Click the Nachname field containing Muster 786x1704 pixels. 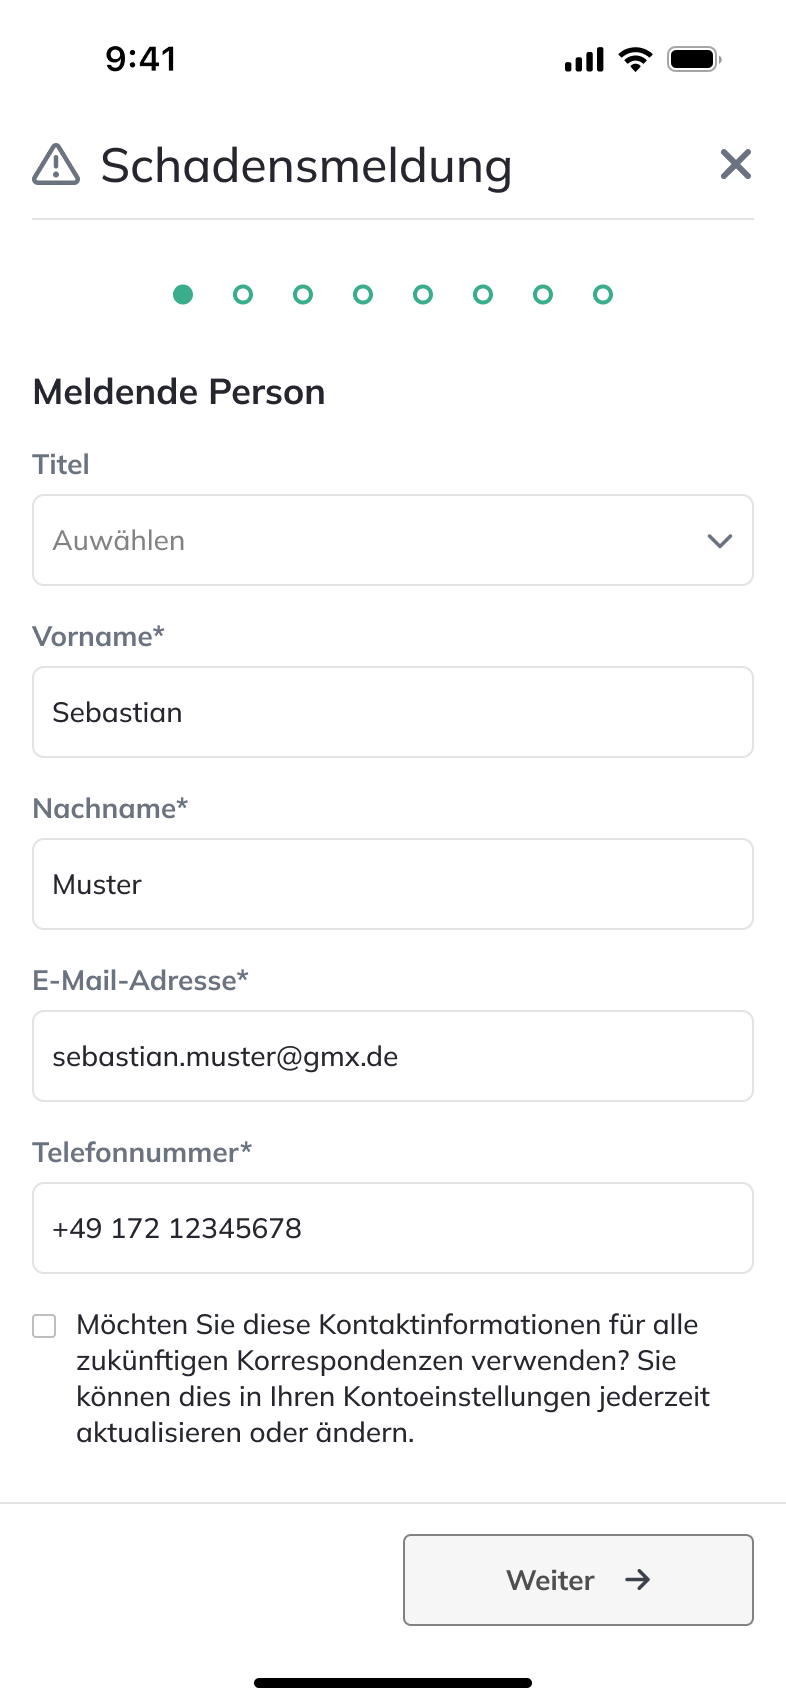point(392,884)
